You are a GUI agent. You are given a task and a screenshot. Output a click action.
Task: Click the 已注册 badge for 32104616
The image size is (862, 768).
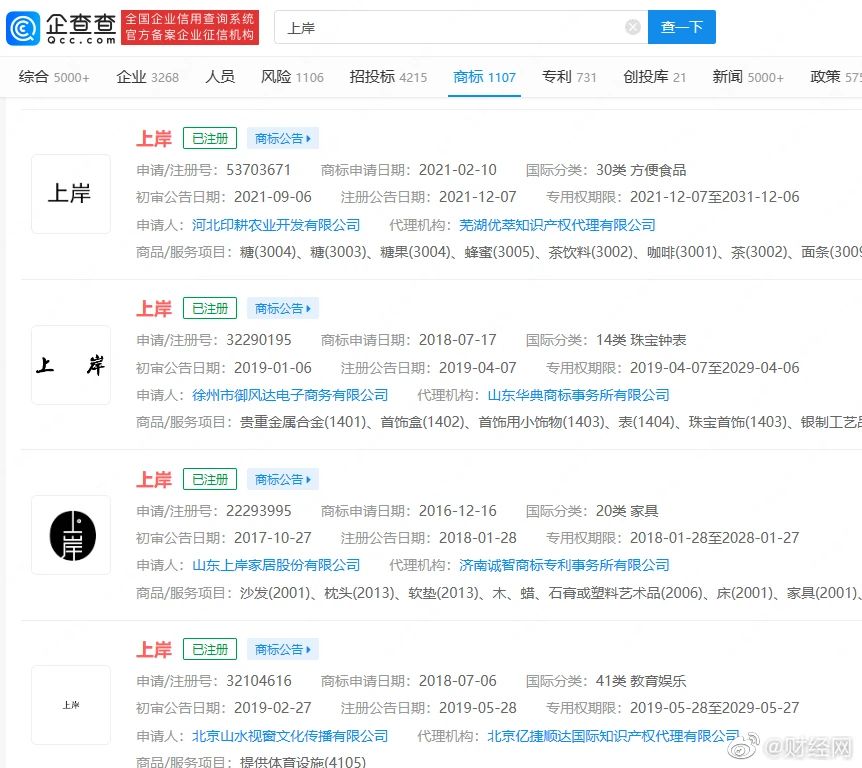tap(210, 649)
